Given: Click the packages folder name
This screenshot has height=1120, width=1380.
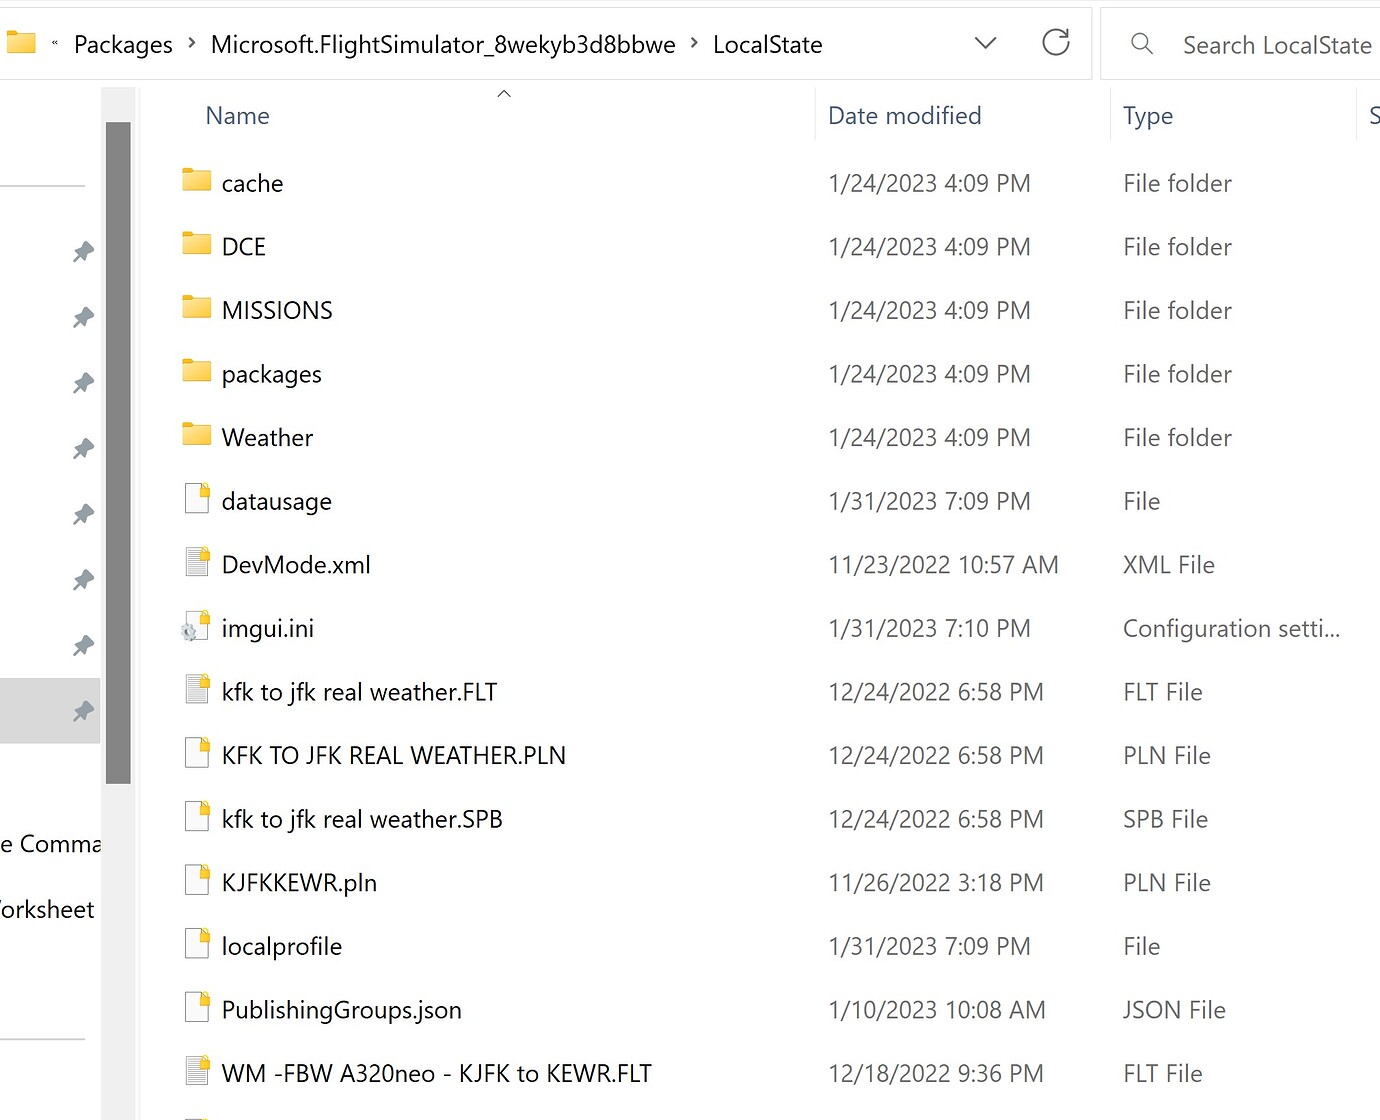Looking at the screenshot, I should pyautogui.click(x=272, y=375).
